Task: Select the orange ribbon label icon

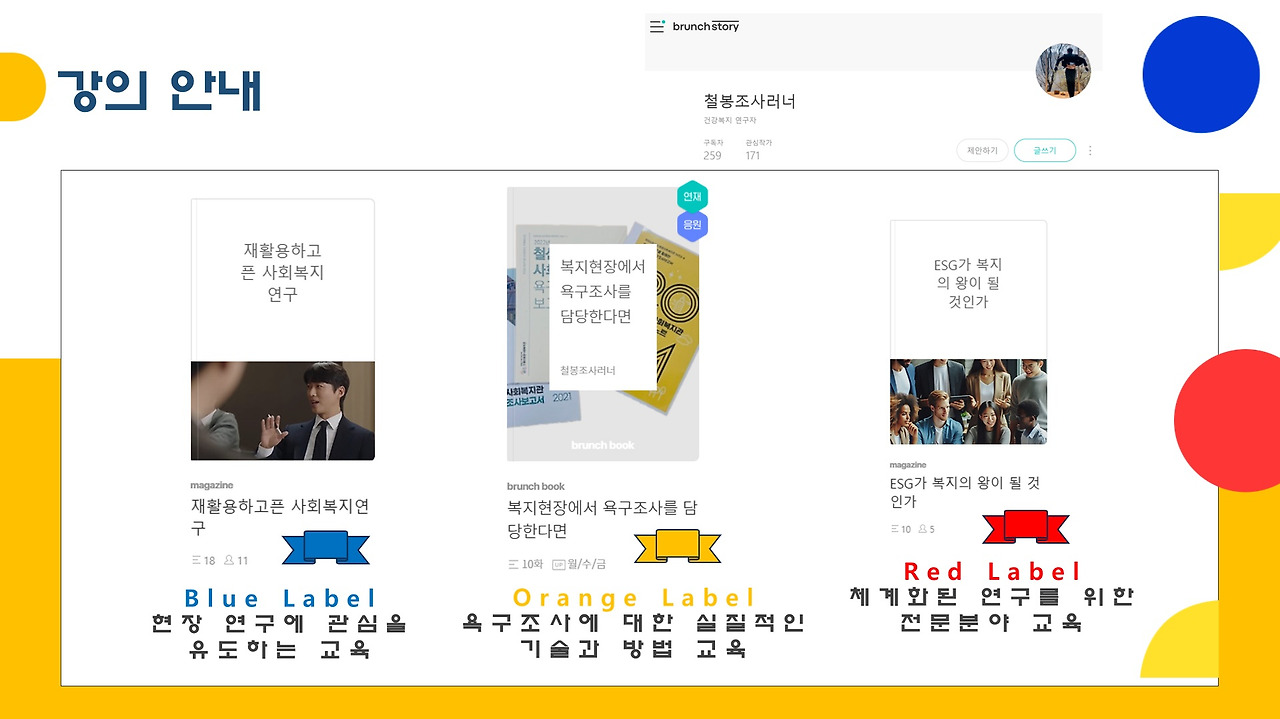Action: [x=677, y=547]
